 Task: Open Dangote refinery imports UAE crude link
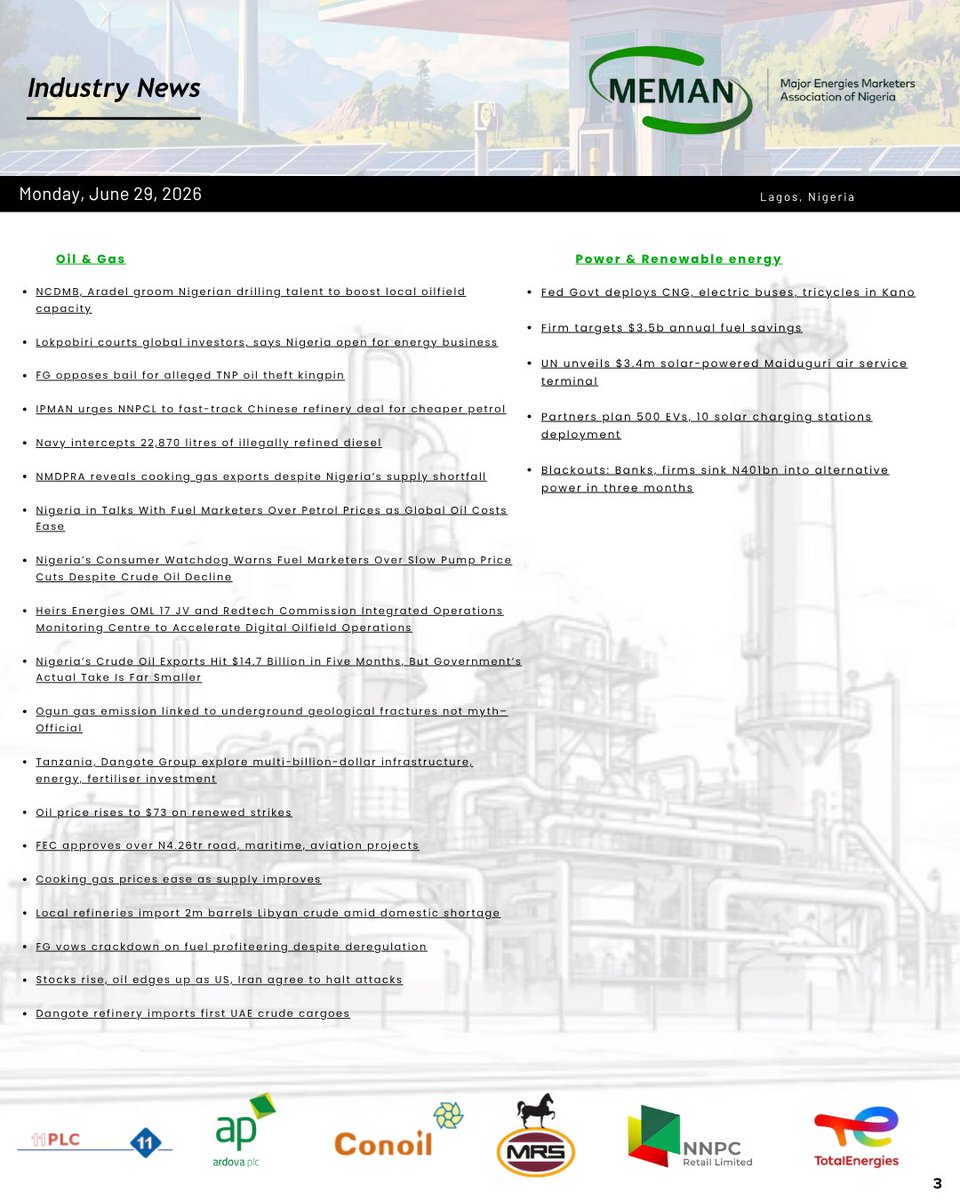pyautogui.click(x=193, y=1013)
